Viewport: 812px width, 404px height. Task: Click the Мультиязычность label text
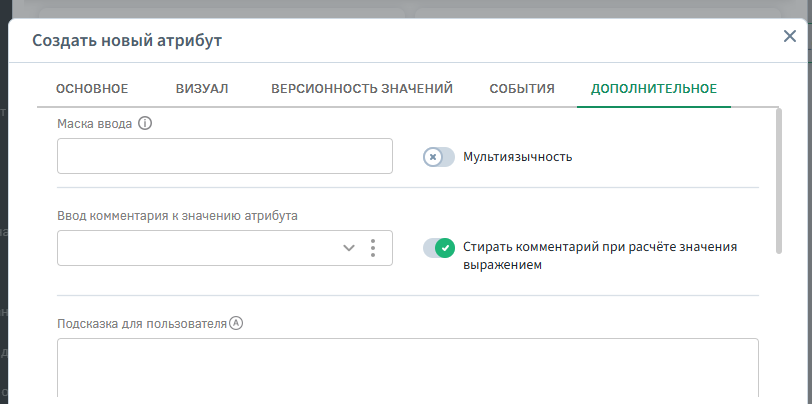(x=518, y=157)
